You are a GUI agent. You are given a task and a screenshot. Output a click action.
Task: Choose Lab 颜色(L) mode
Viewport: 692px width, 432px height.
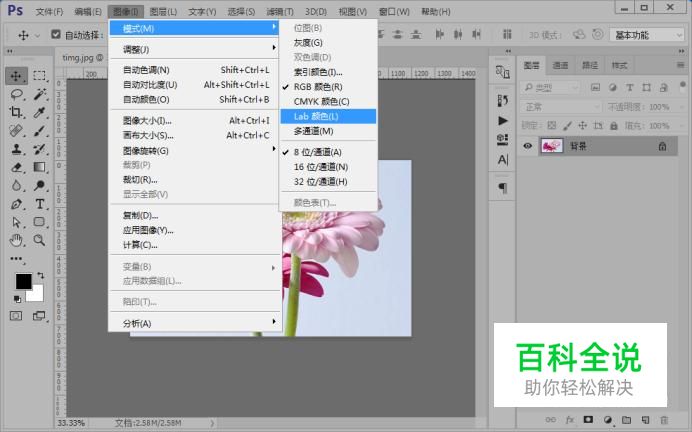tap(328, 116)
